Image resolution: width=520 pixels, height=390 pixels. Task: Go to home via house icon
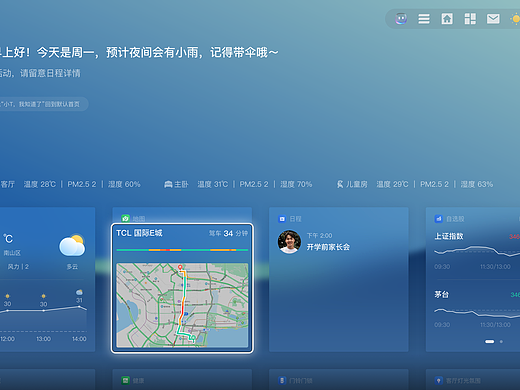(x=447, y=19)
